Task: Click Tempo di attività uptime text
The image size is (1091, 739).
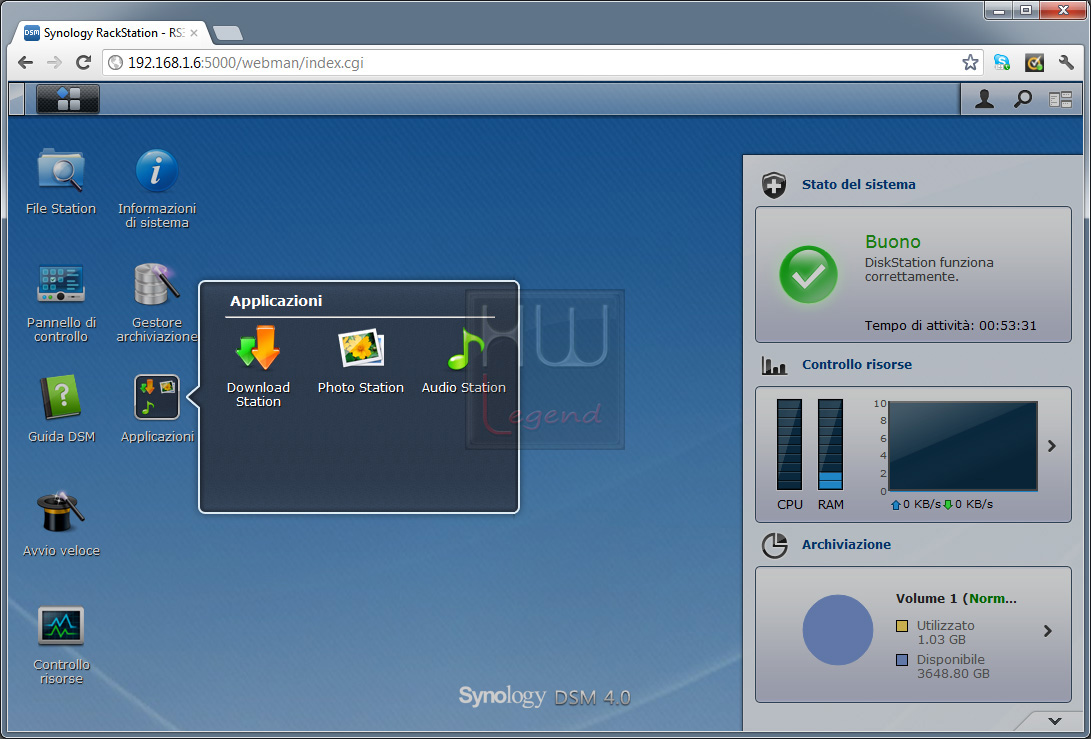Action: coord(950,326)
